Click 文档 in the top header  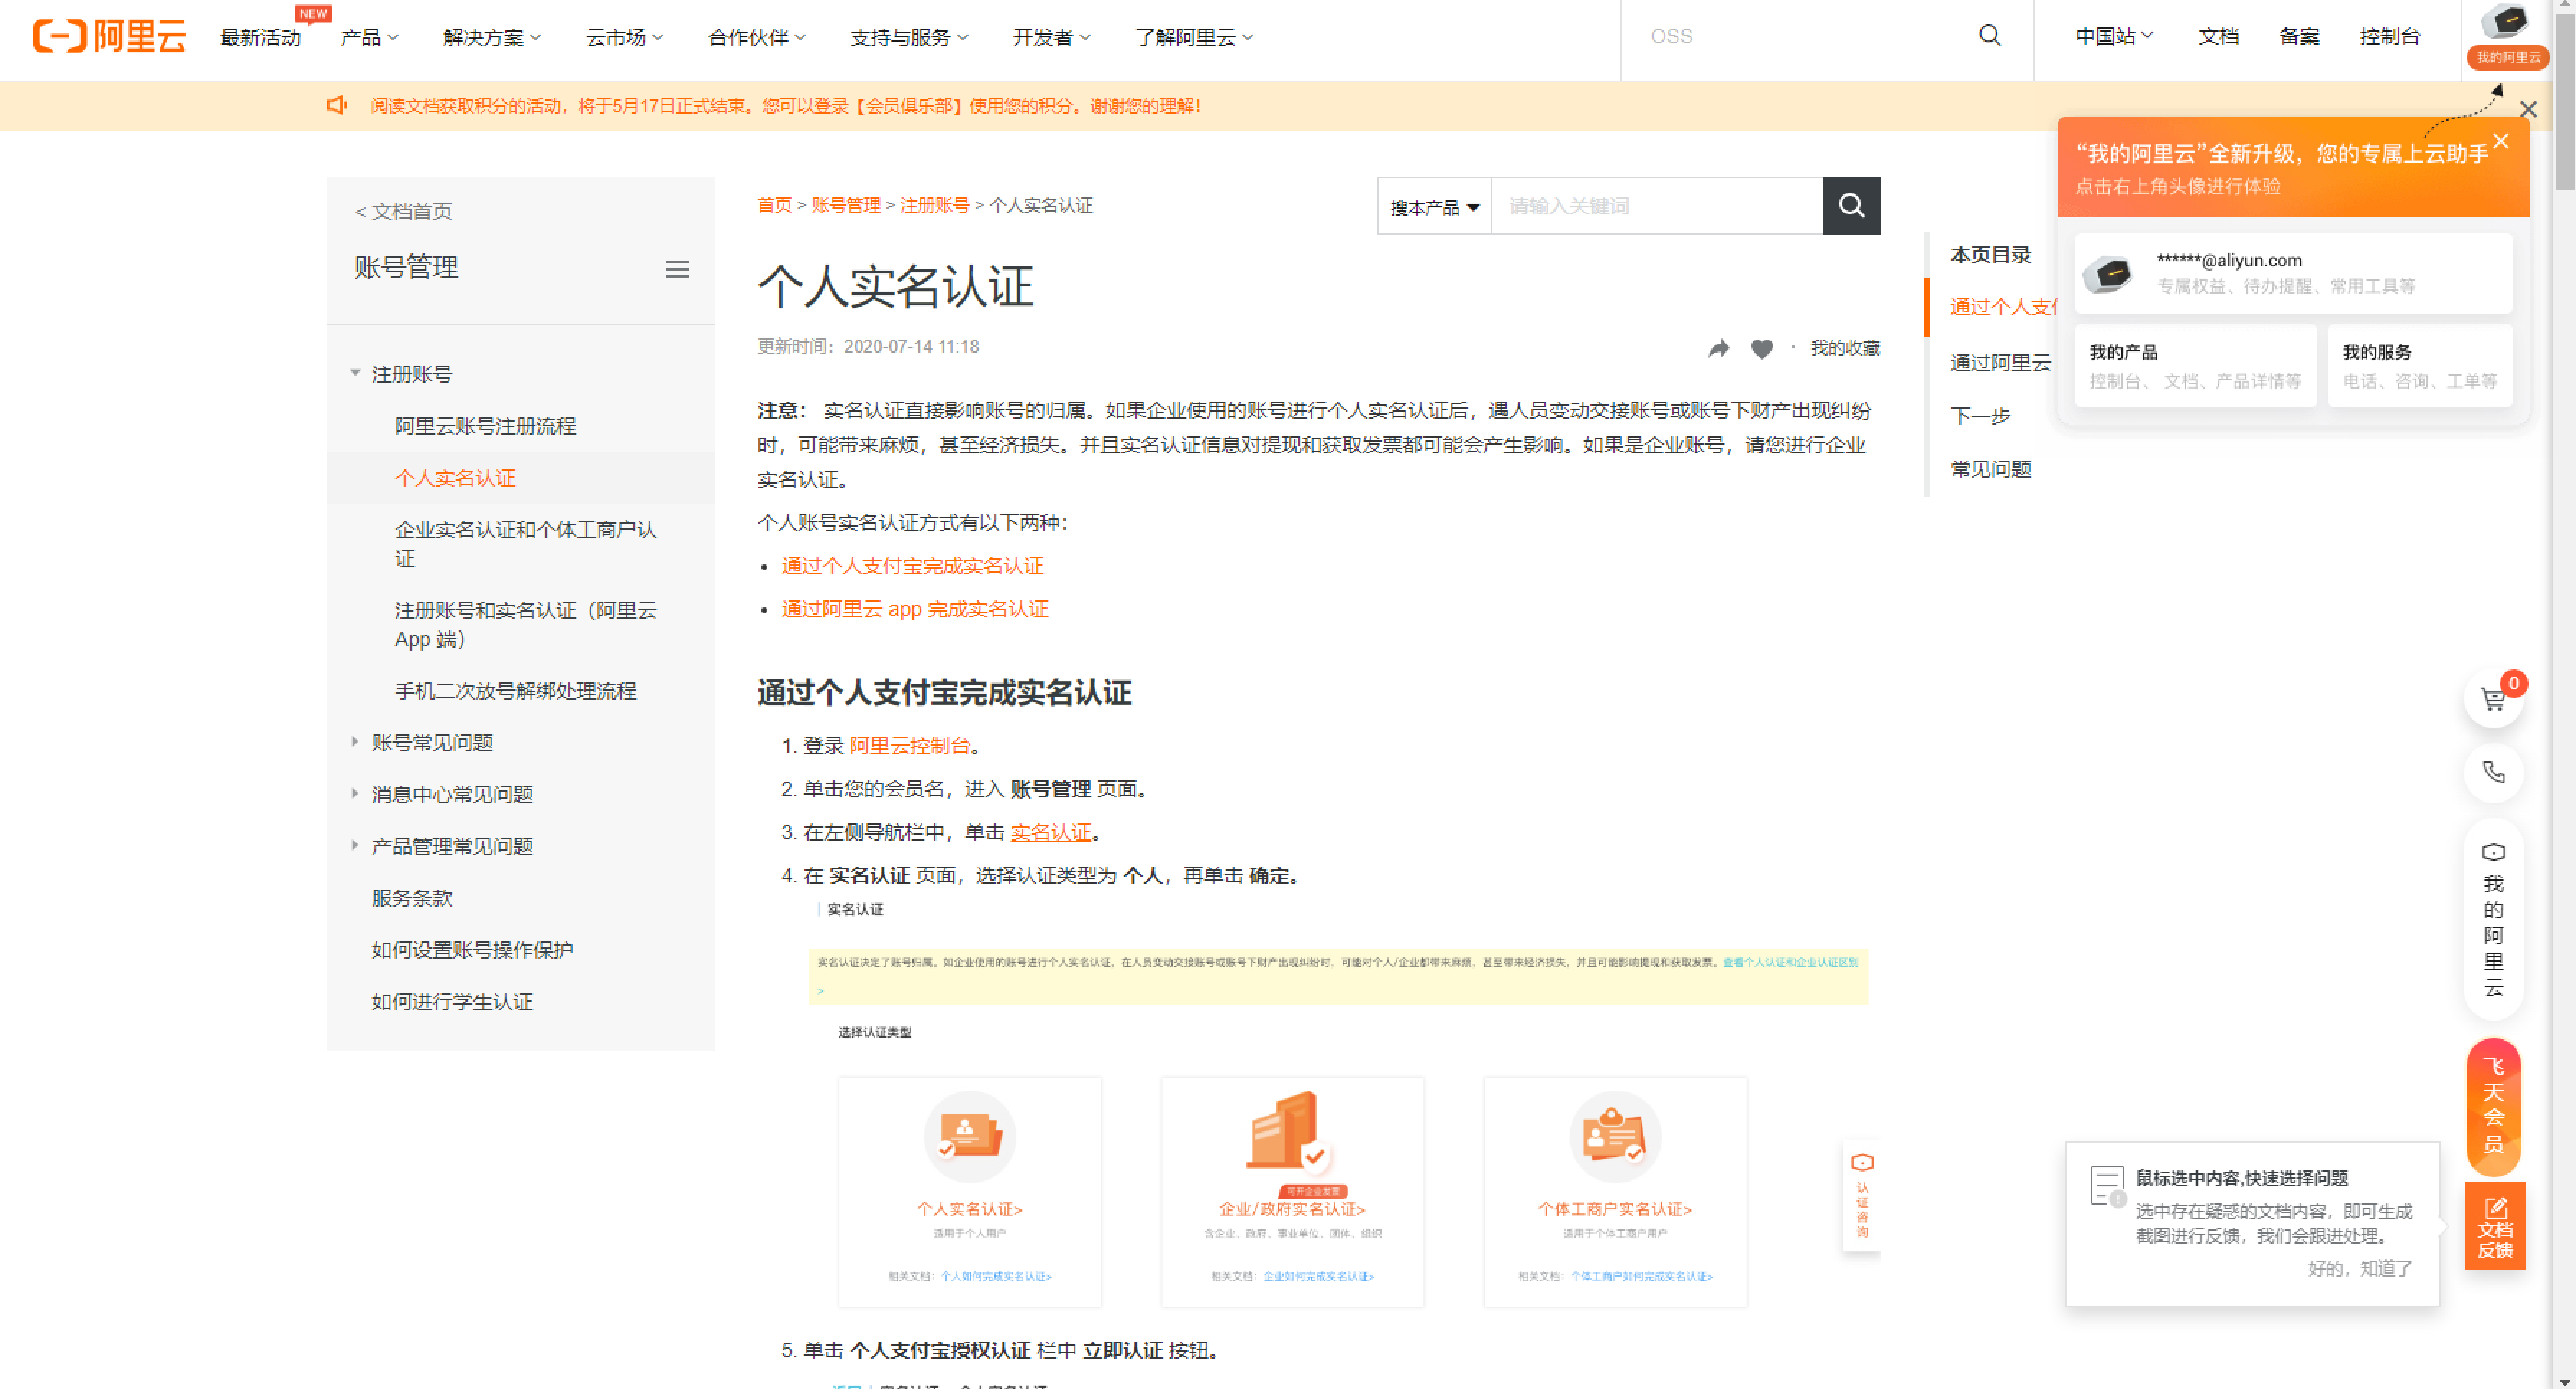(x=2218, y=36)
